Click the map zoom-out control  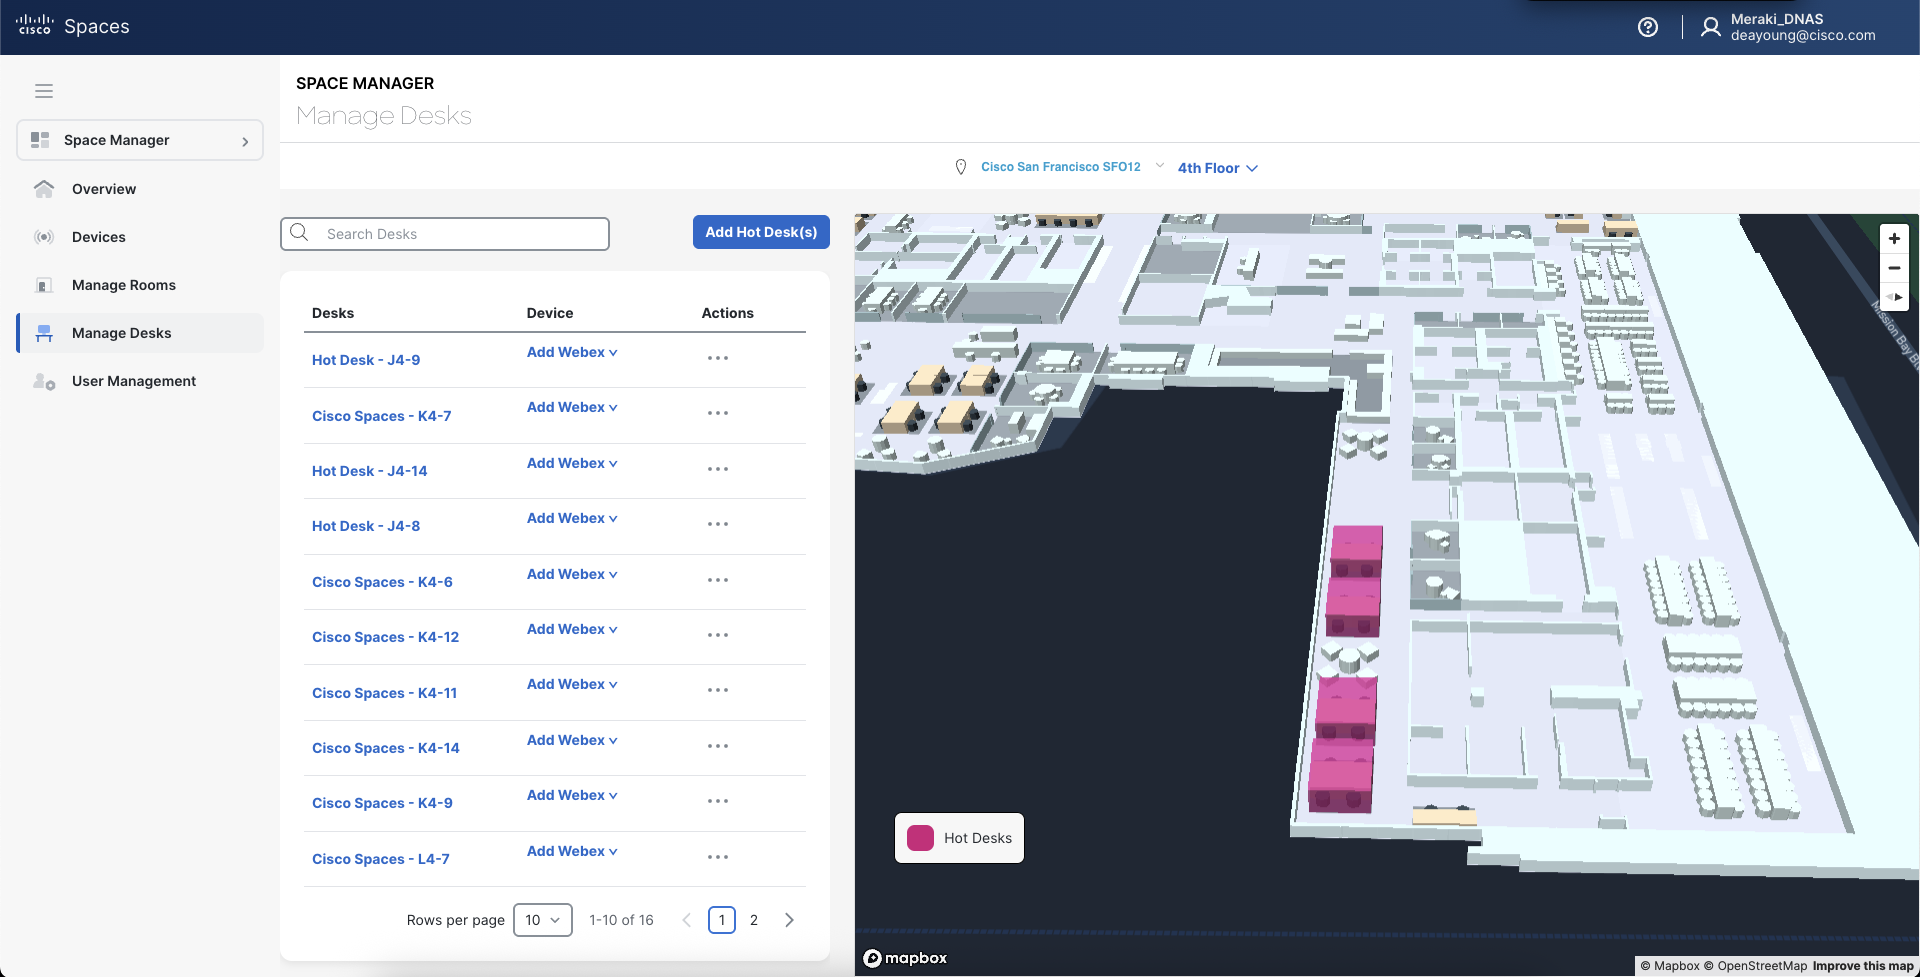pos(1894,268)
